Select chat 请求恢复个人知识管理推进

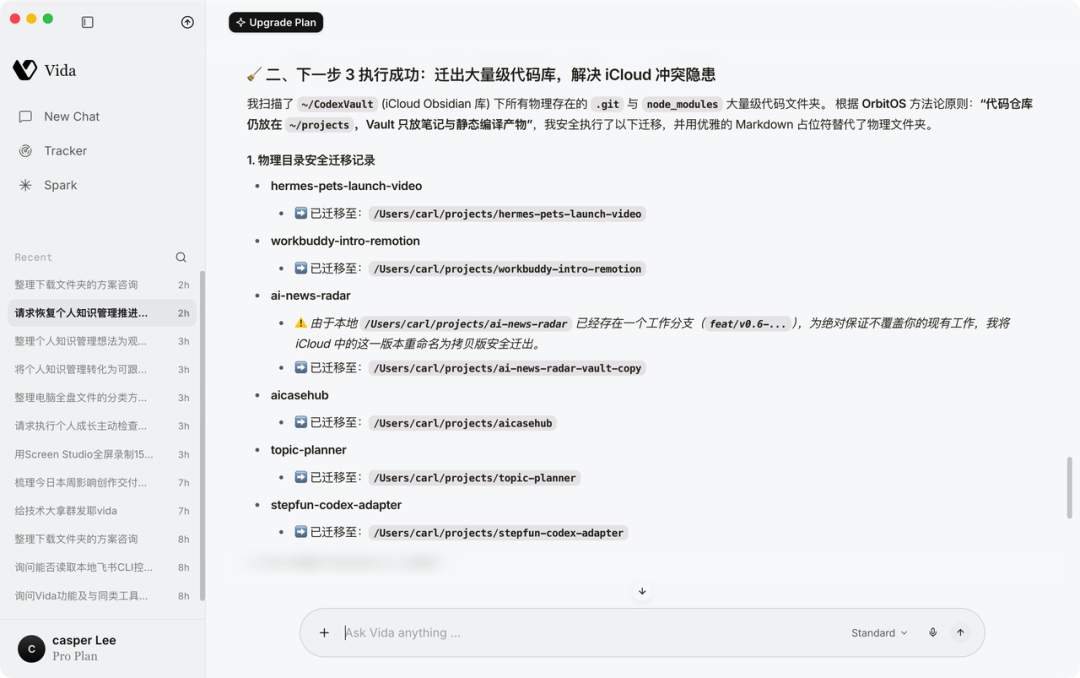pyautogui.click(x=102, y=313)
